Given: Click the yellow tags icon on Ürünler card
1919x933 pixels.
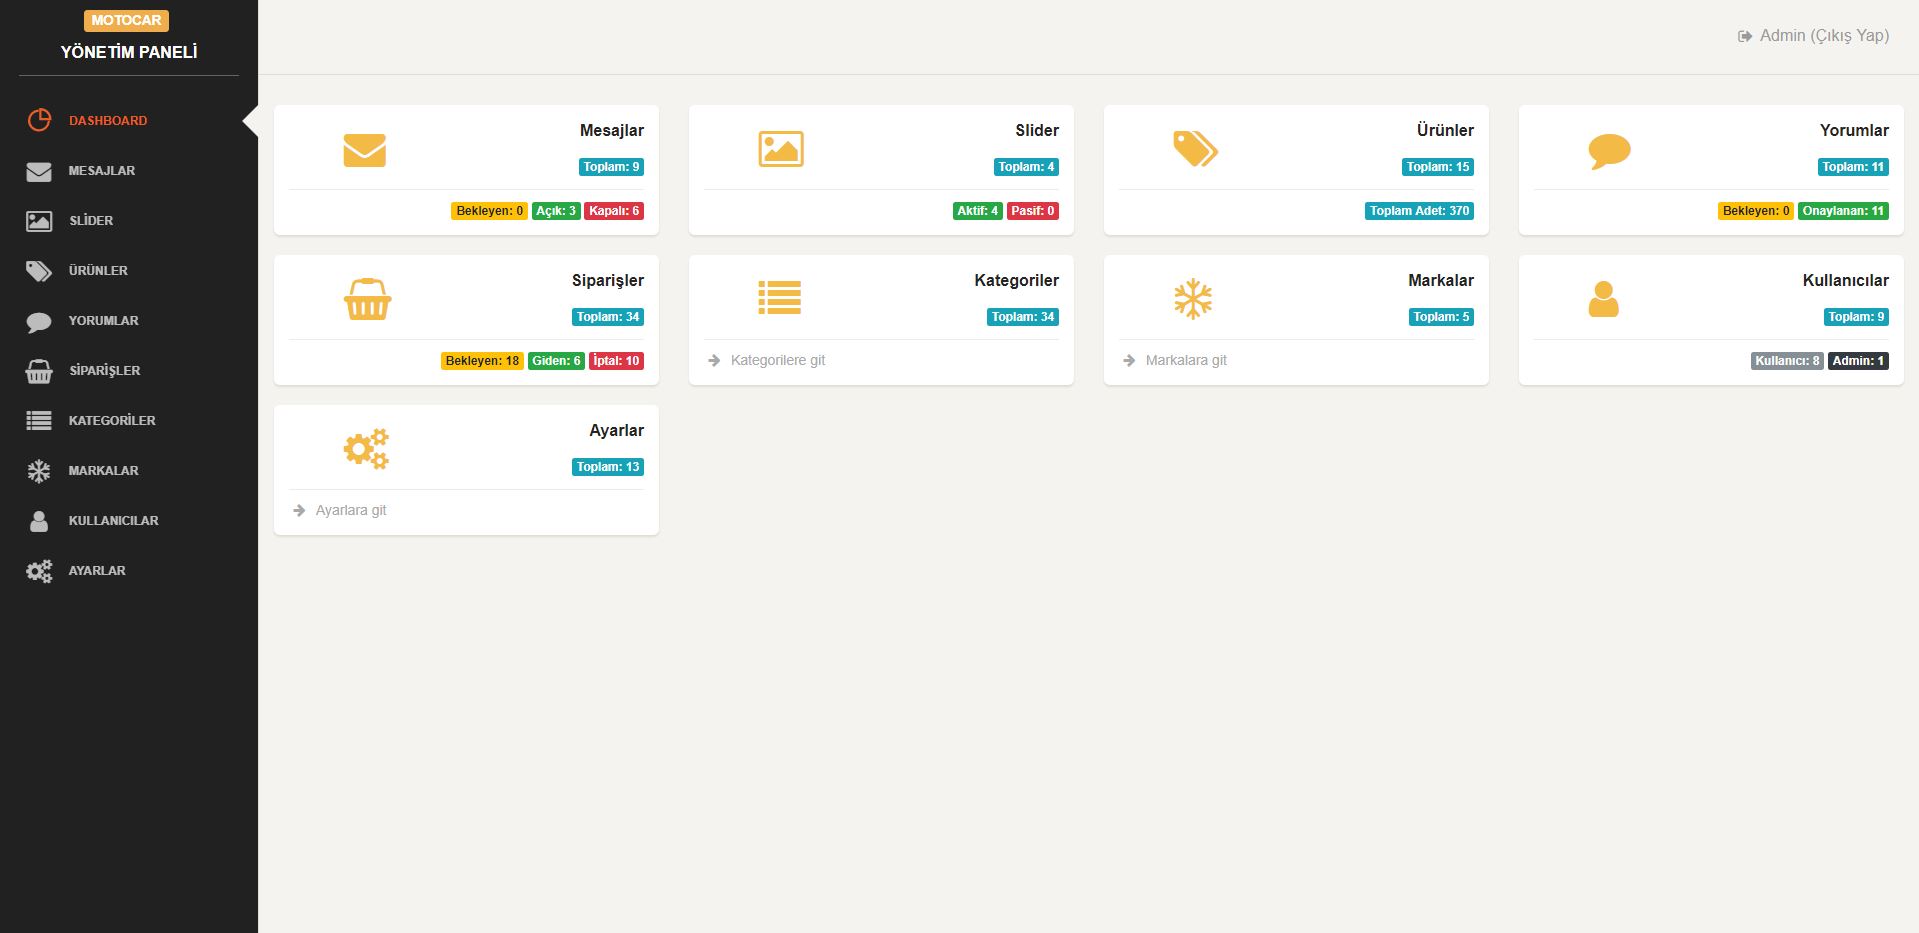Looking at the screenshot, I should [1195, 149].
